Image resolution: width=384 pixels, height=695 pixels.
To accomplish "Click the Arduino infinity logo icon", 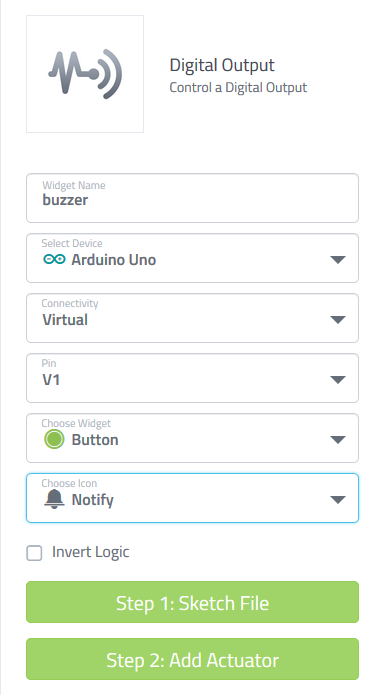I will click(x=54, y=259).
